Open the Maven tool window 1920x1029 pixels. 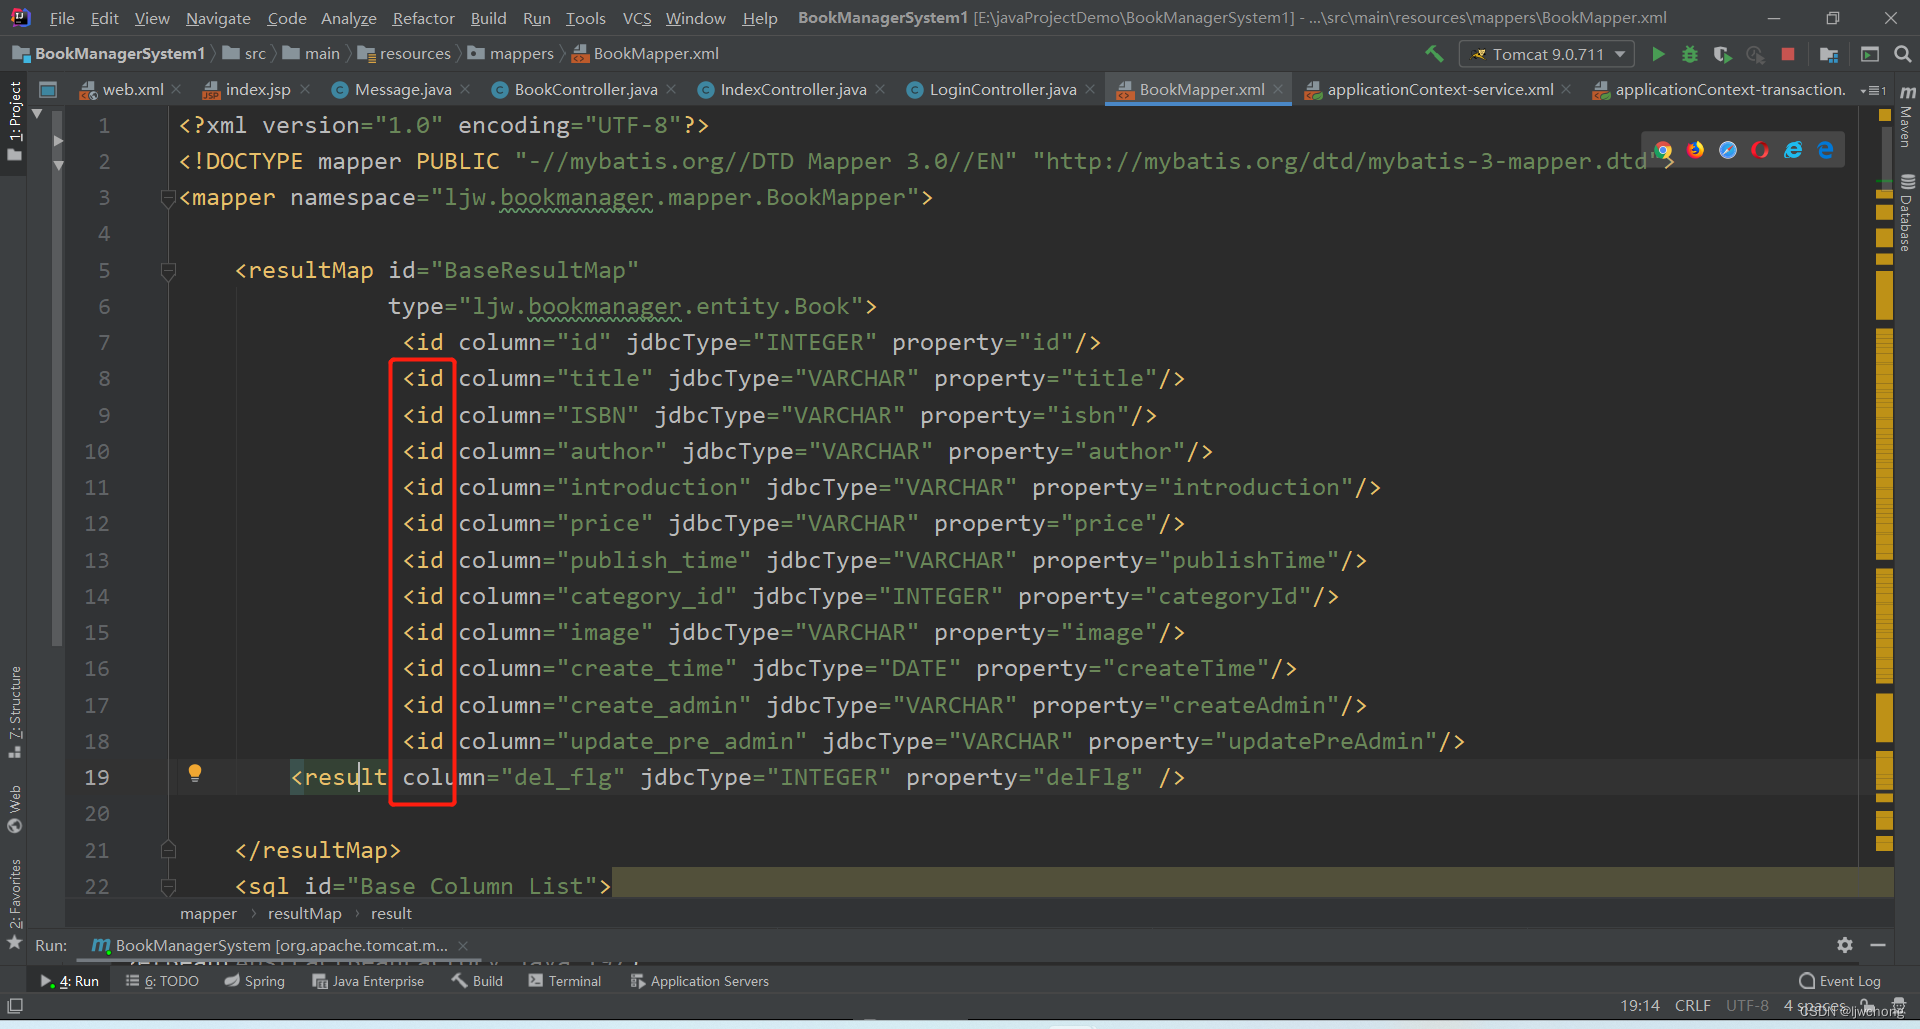coord(1906,122)
